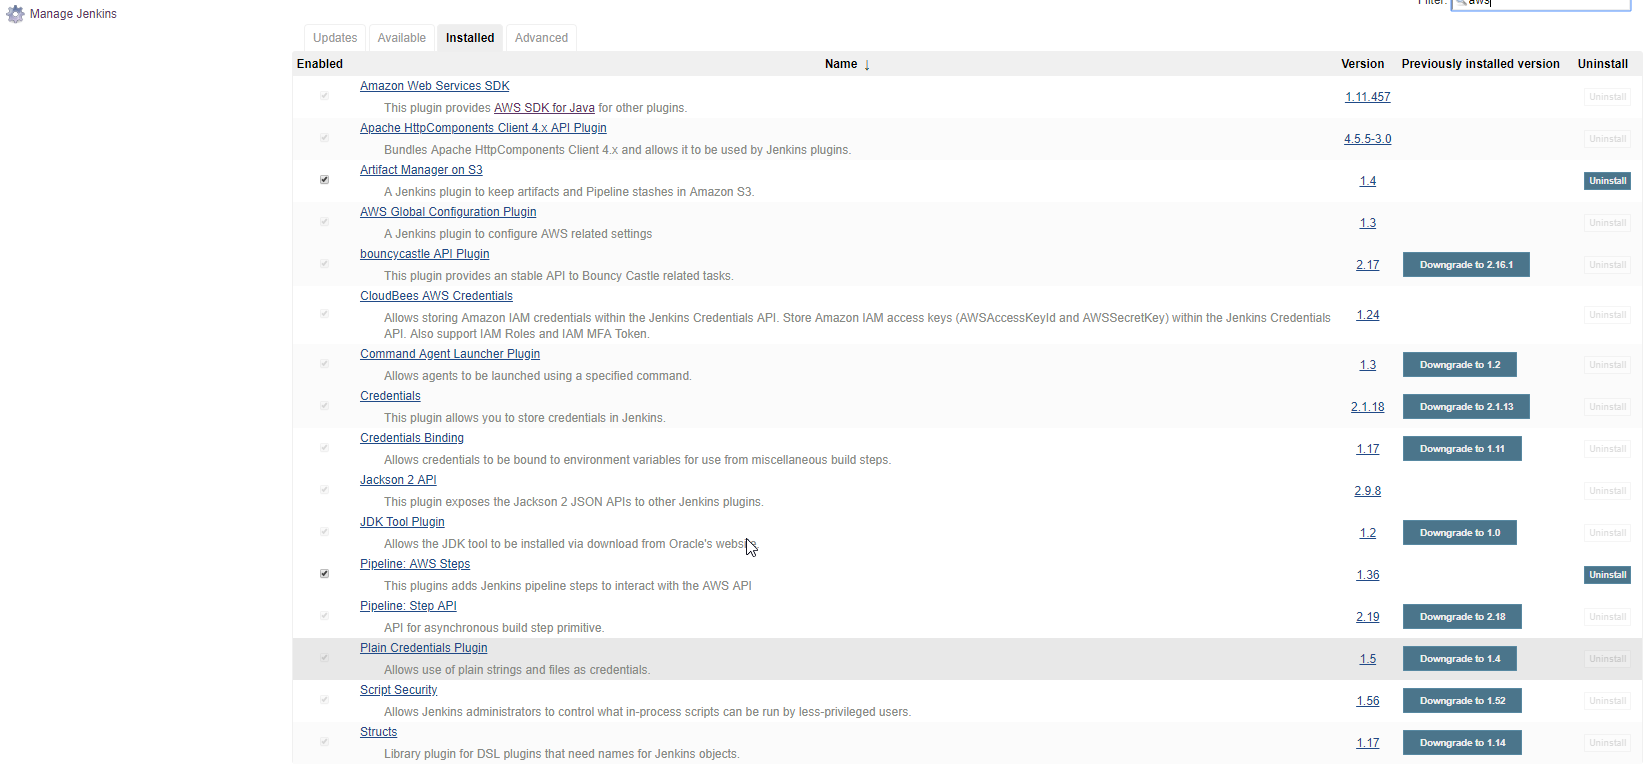The image size is (1643, 778).
Task: Click Apache HttpComponents Client enabled checkbox
Action: click(324, 138)
